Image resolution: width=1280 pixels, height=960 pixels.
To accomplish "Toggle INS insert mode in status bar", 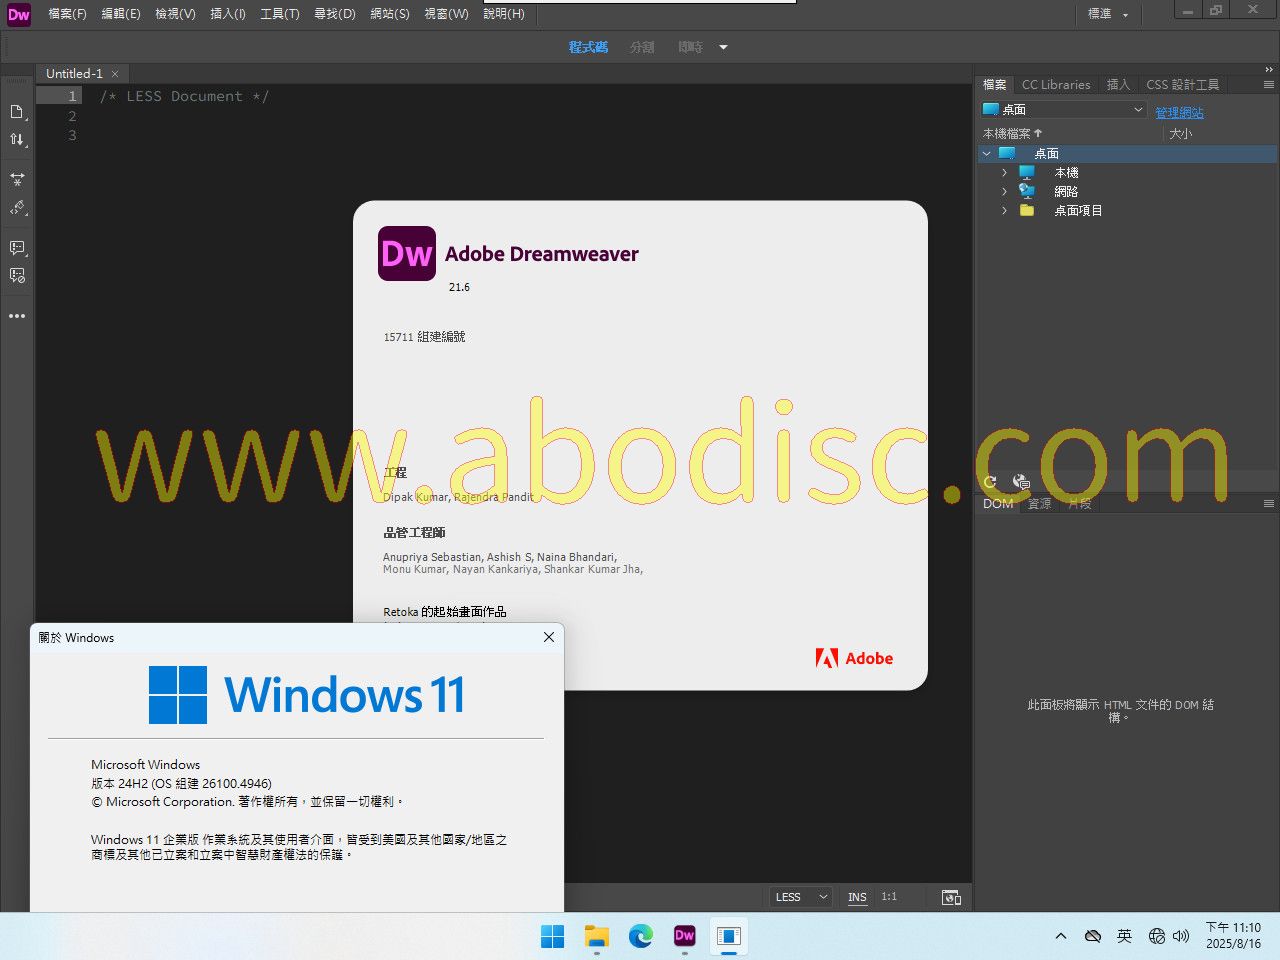I will click(857, 897).
